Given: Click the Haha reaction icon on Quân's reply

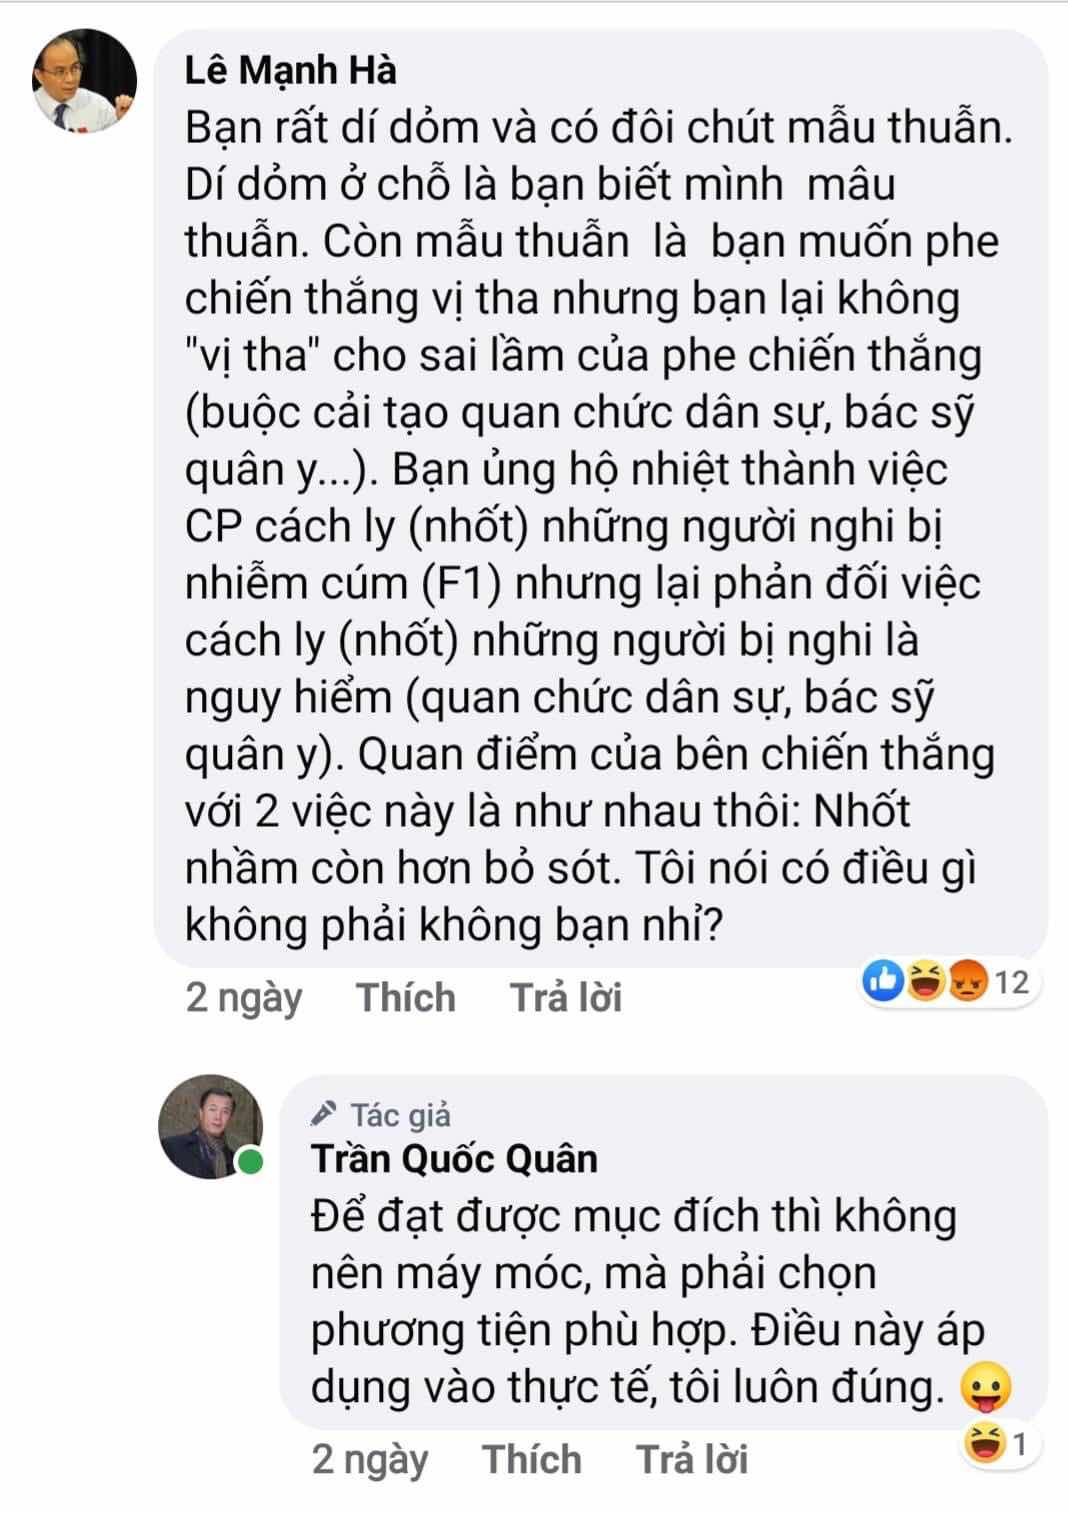Looking at the screenshot, I should pyautogui.click(x=985, y=1444).
